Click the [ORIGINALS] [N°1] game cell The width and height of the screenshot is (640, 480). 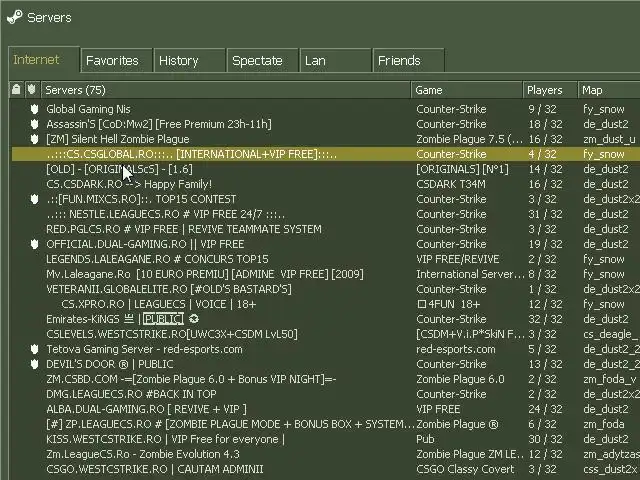point(462,169)
